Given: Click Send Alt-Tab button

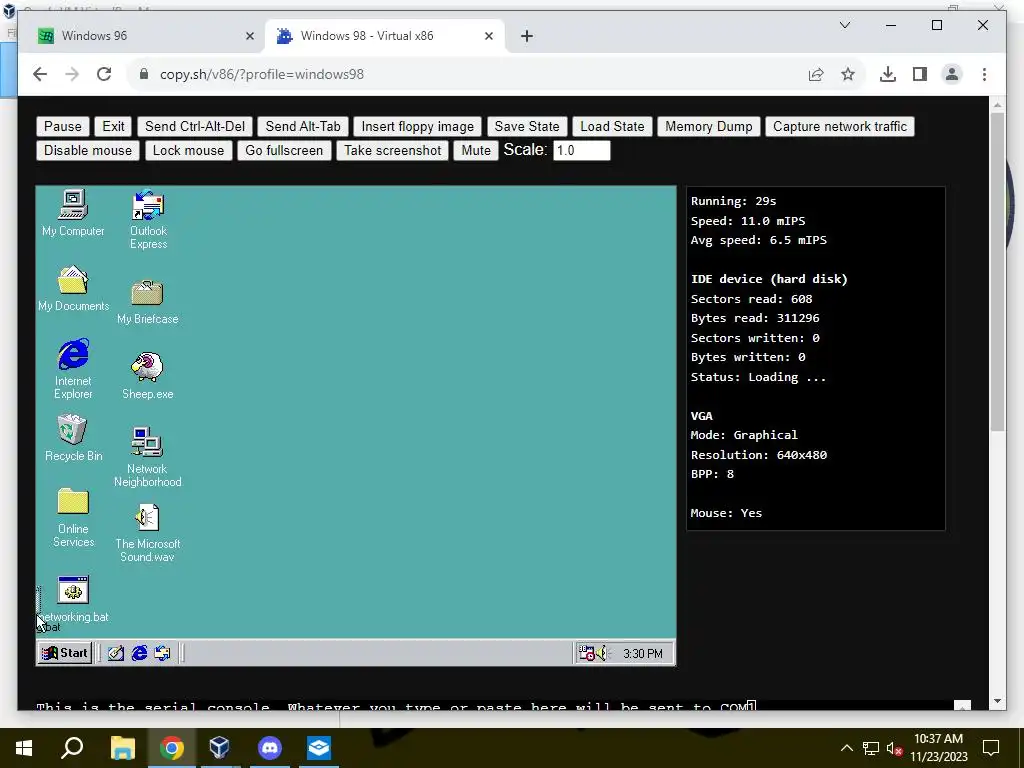Looking at the screenshot, I should coord(303,126).
